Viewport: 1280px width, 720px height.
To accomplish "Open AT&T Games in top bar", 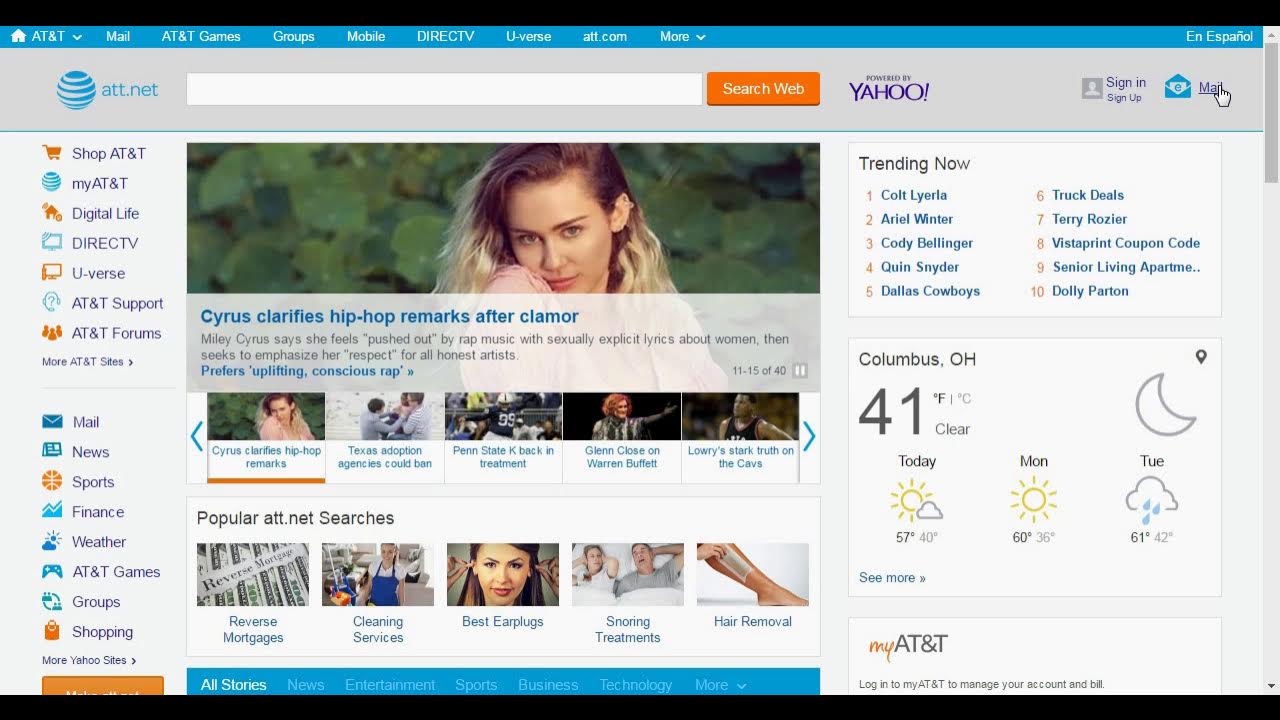I will tap(201, 36).
